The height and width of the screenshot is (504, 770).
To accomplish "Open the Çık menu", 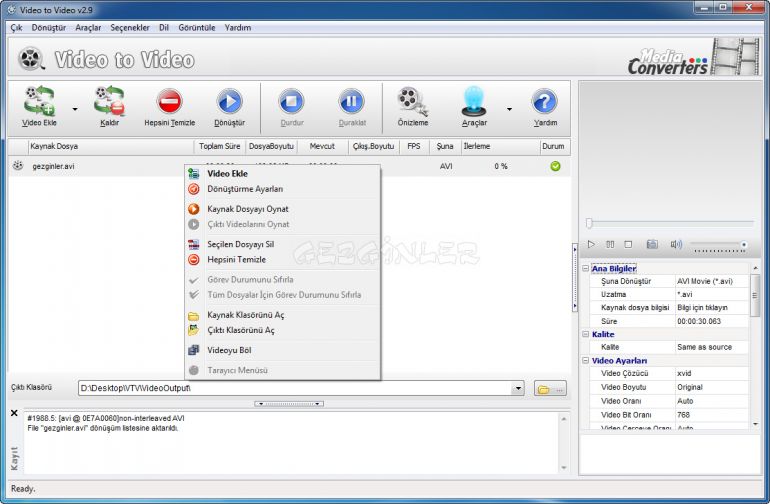I will (x=16, y=28).
